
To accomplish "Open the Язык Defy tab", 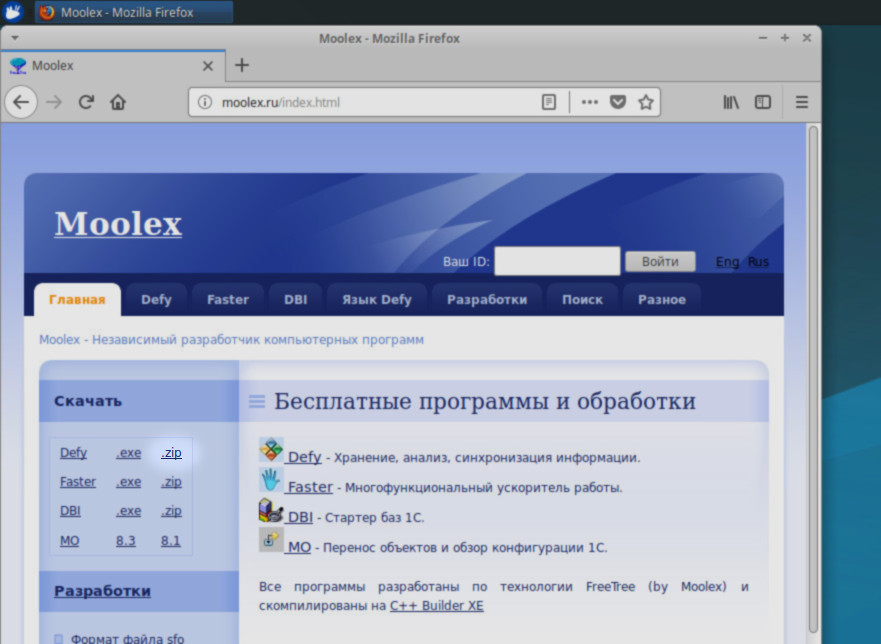I will click(377, 300).
